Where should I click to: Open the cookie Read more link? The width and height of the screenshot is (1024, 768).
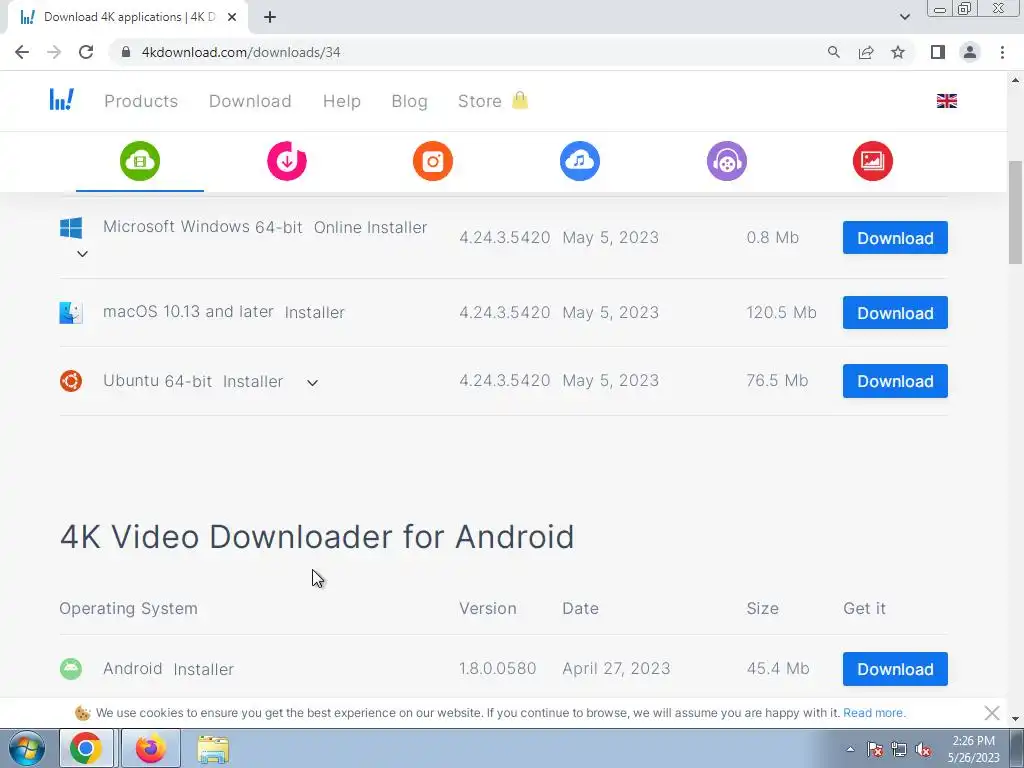(x=874, y=712)
